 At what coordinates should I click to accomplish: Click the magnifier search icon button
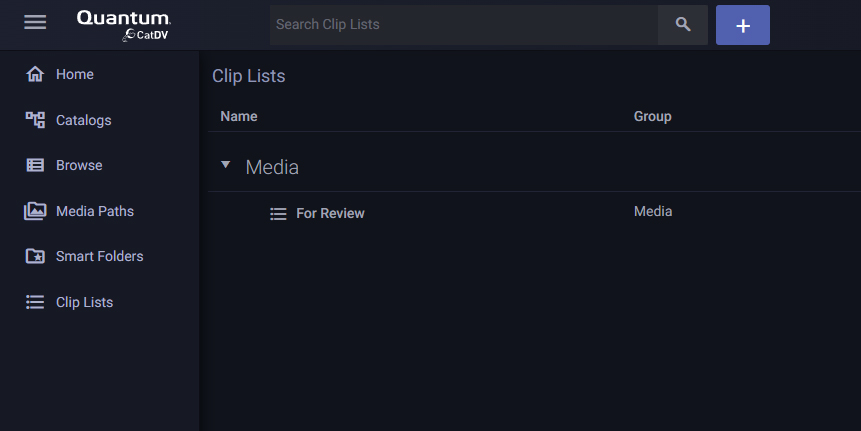tap(683, 25)
